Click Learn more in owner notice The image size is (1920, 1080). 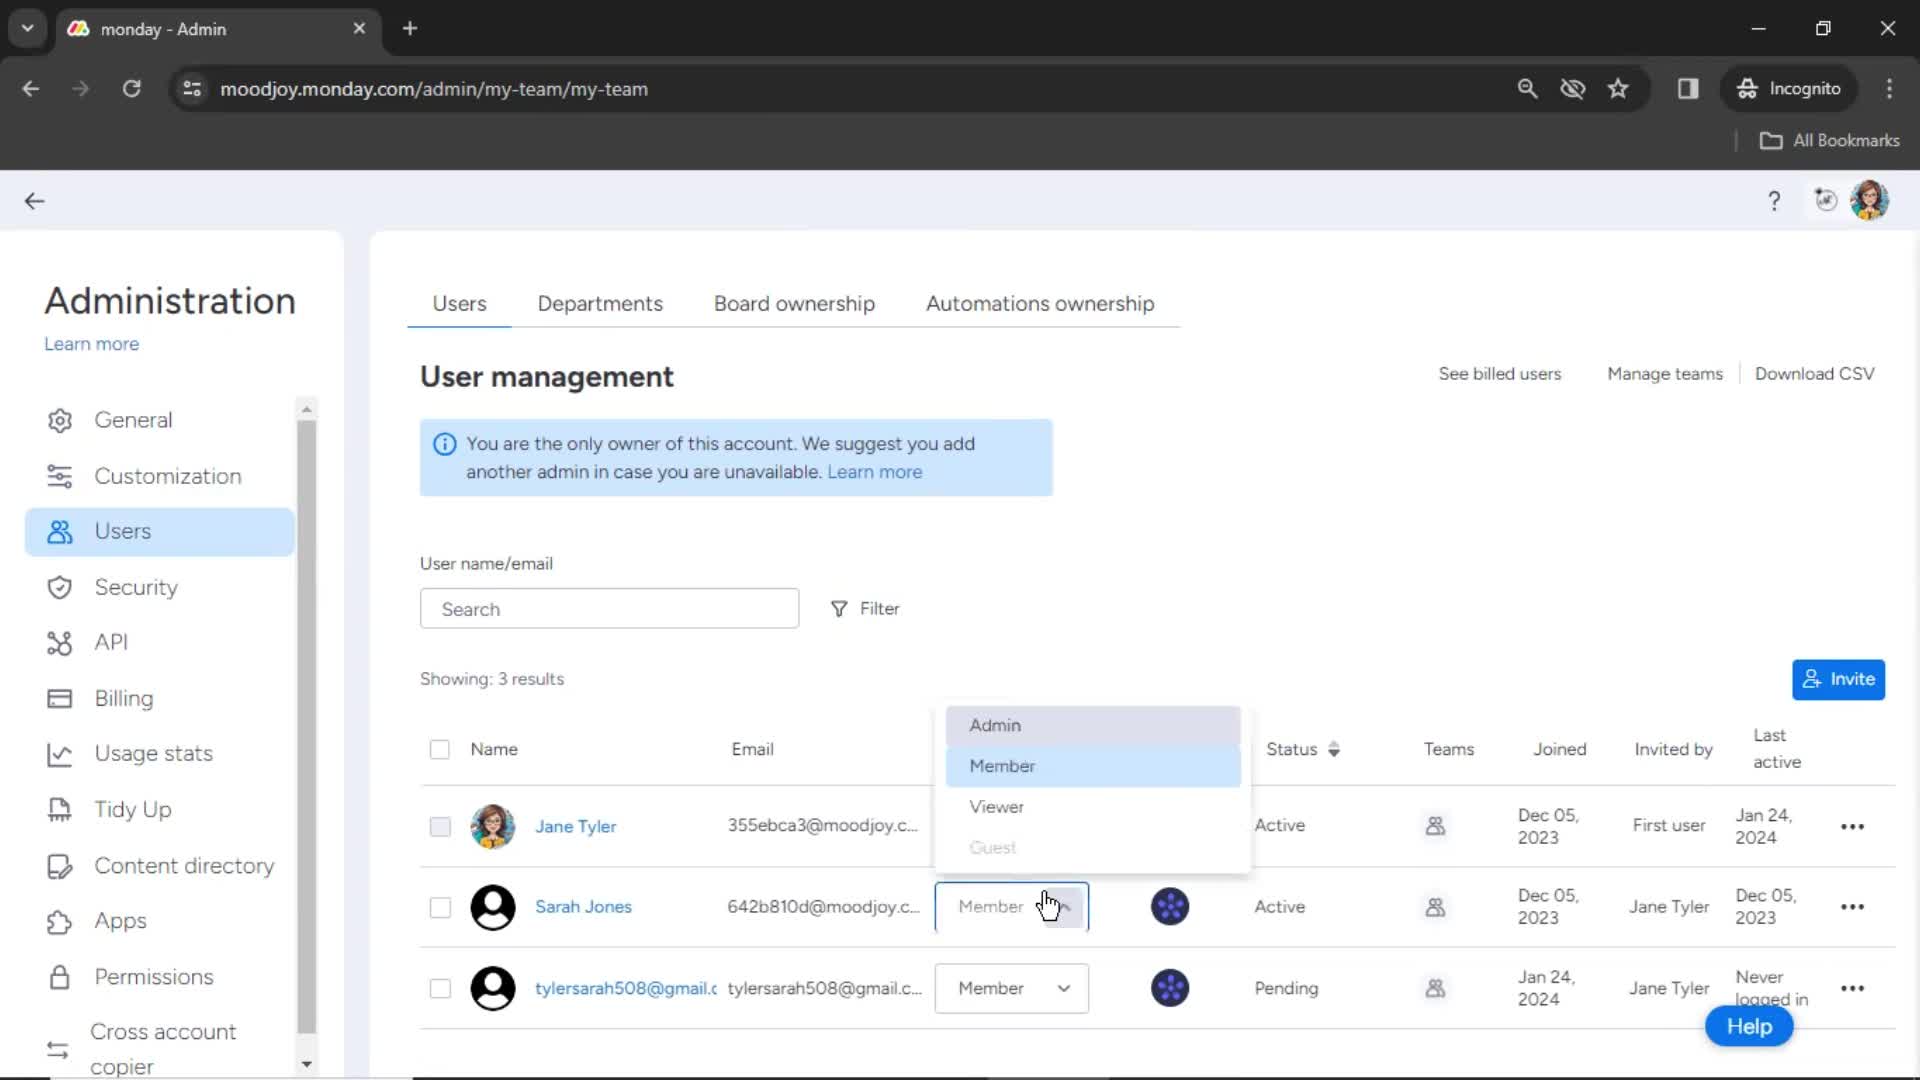875,472
